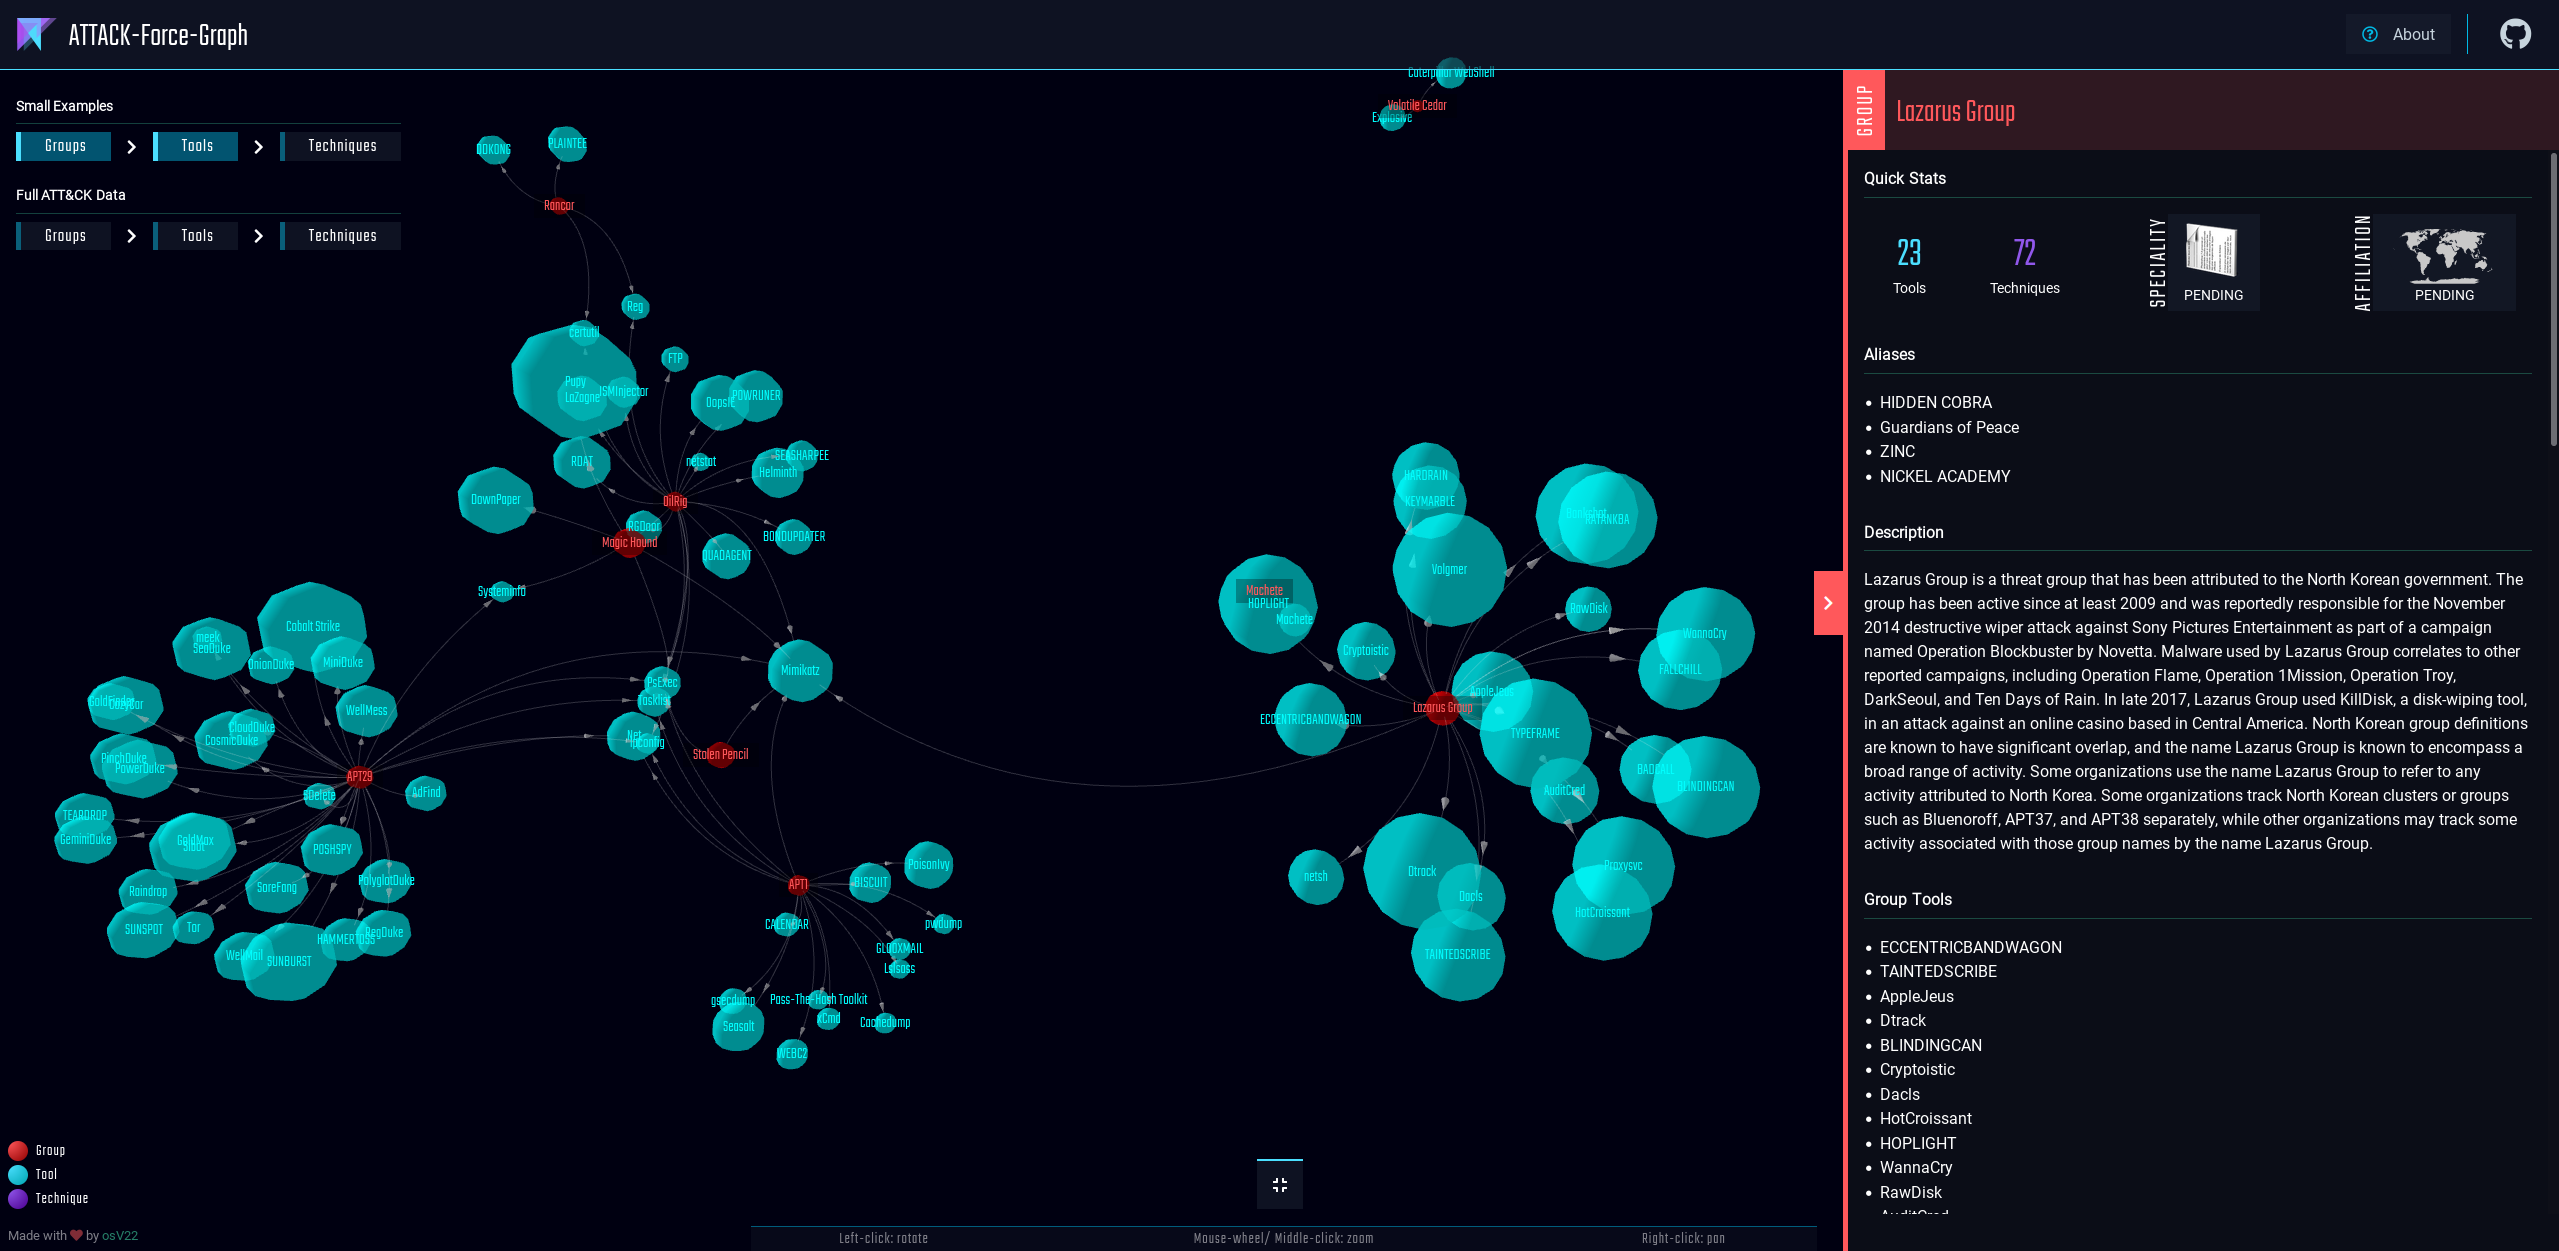Visit the osV22 author link
2559x1251 pixels.
point(120,1235)
